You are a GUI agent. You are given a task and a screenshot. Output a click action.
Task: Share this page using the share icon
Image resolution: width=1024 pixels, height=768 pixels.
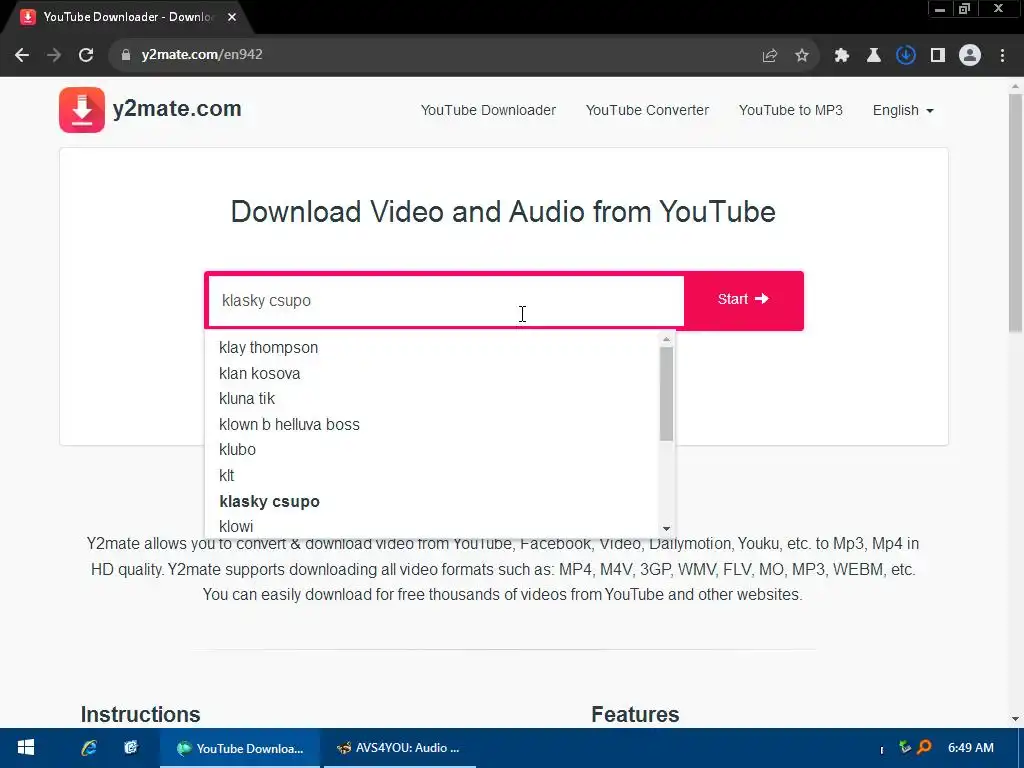click(x=770, y=56)
